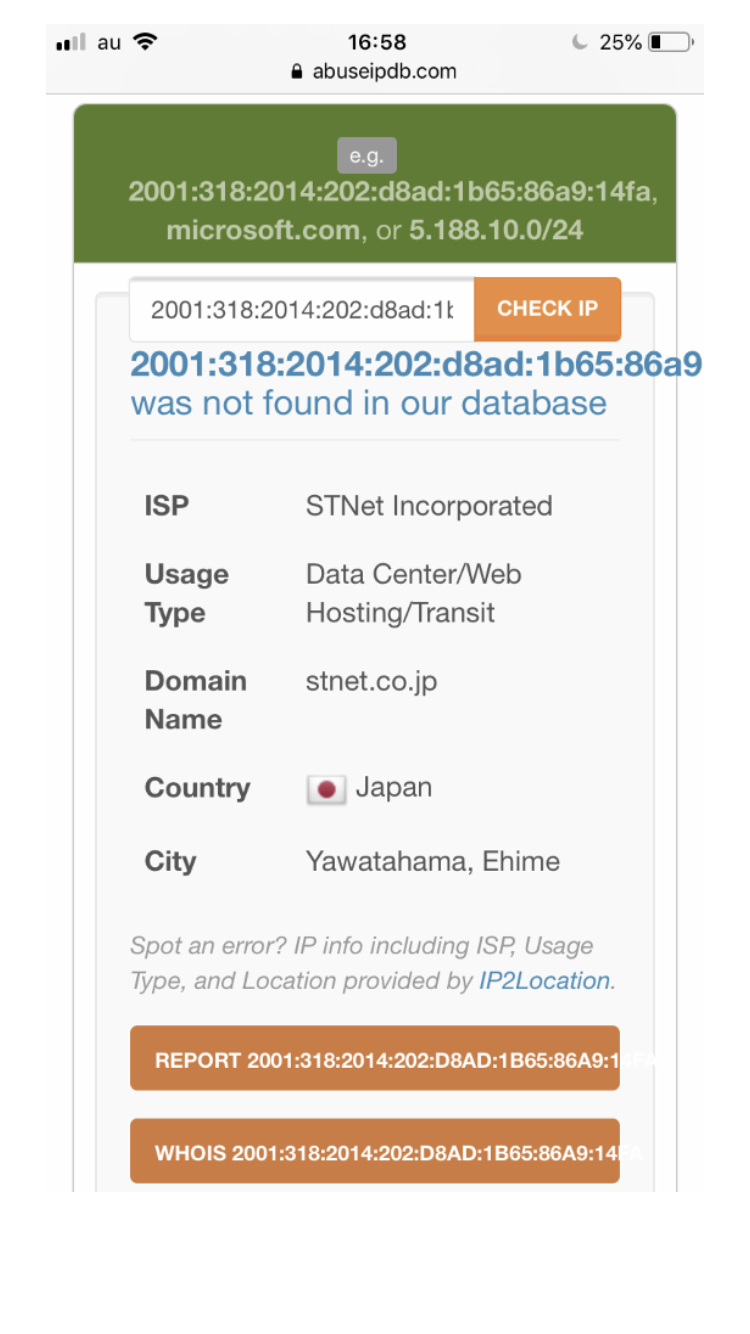This screenshot has height=1334, width=750.
Task: Click the stnet.co.jp domain name
Action: [371, 682]
